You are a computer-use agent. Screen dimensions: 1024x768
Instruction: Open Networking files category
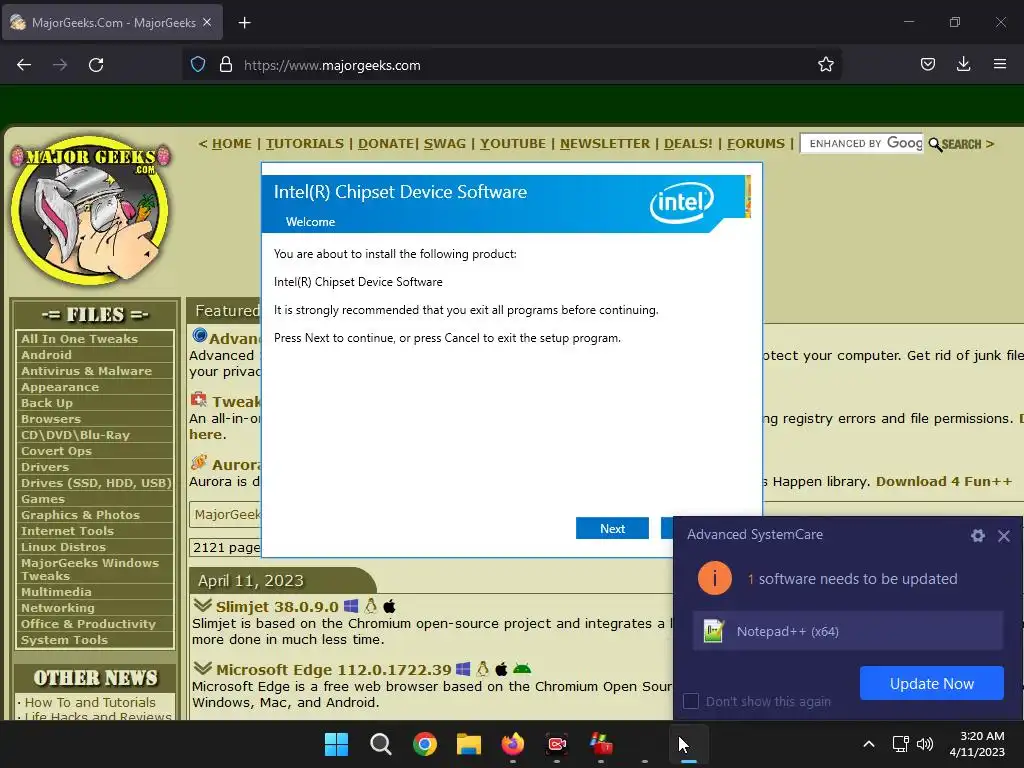click(x=57, y=608)
